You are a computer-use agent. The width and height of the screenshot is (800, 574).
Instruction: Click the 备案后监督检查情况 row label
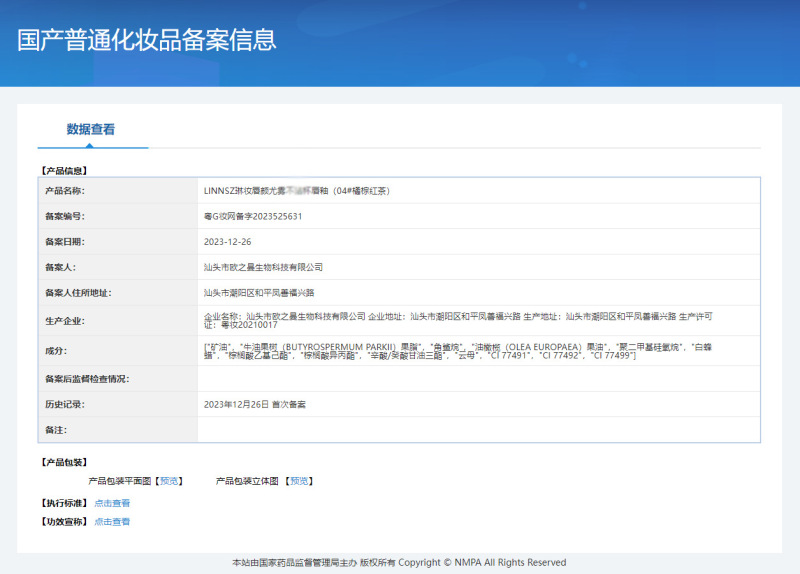click(x=87, y=379)
